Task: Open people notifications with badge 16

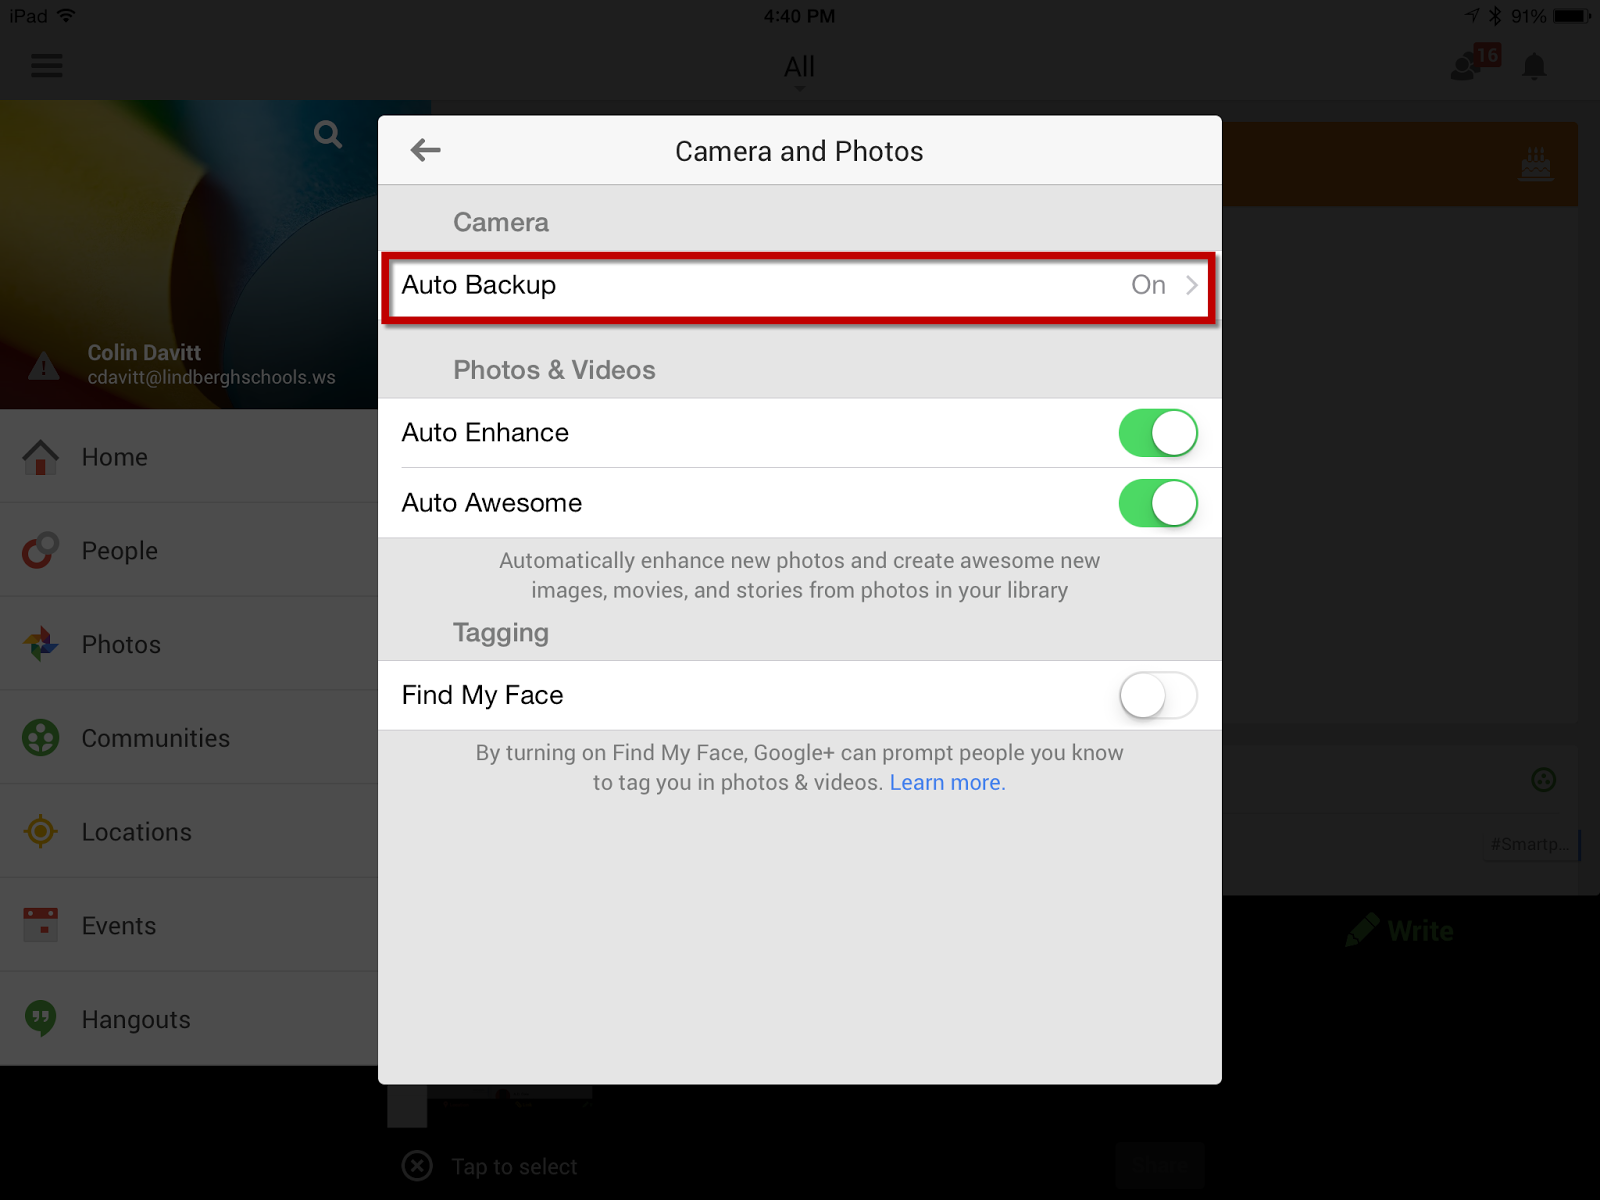Action: (1475, 63)
